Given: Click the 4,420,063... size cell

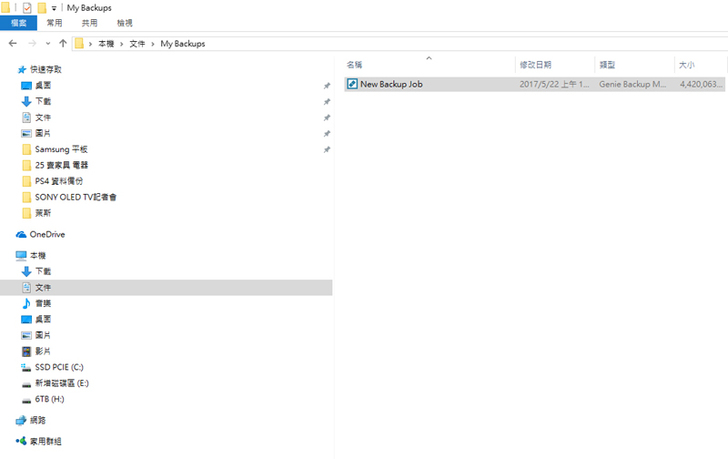Looking at the screenshot, I should 701,84.
